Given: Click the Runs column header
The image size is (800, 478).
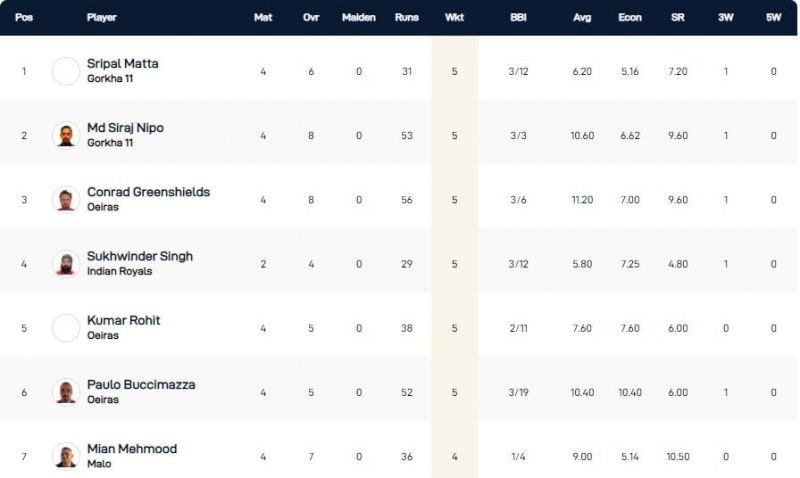Looking at the screenshot, I should click(407, 18).
